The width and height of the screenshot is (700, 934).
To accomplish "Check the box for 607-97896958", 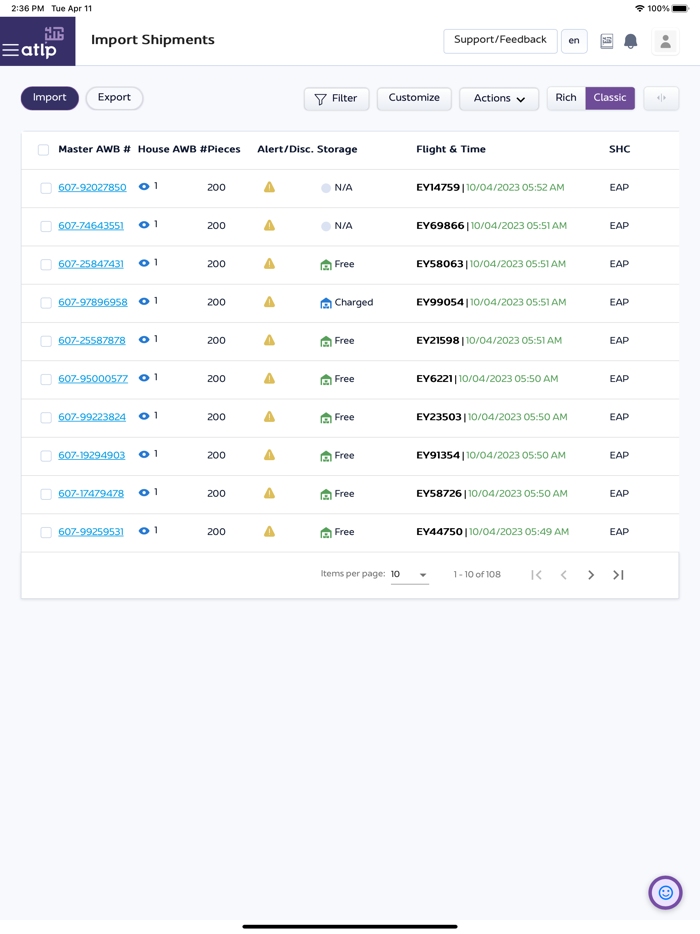I will (x=46, y=303).
